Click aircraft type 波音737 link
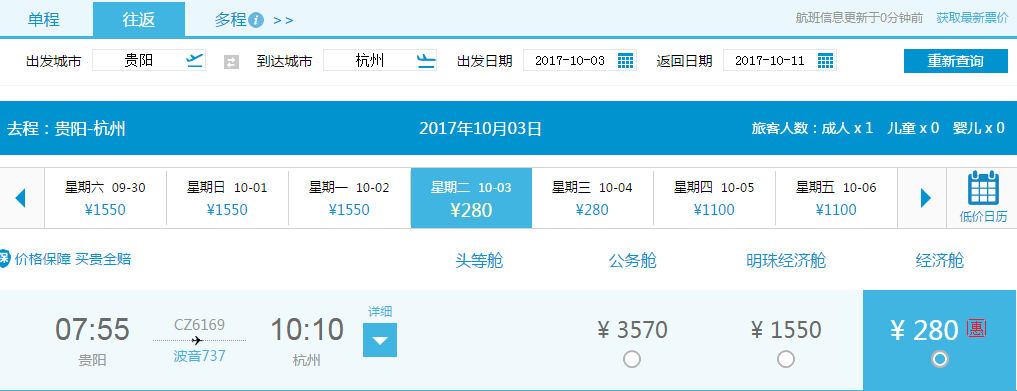Image resolution: width=1017 pixels, height=391 pixels. [199, 355]
